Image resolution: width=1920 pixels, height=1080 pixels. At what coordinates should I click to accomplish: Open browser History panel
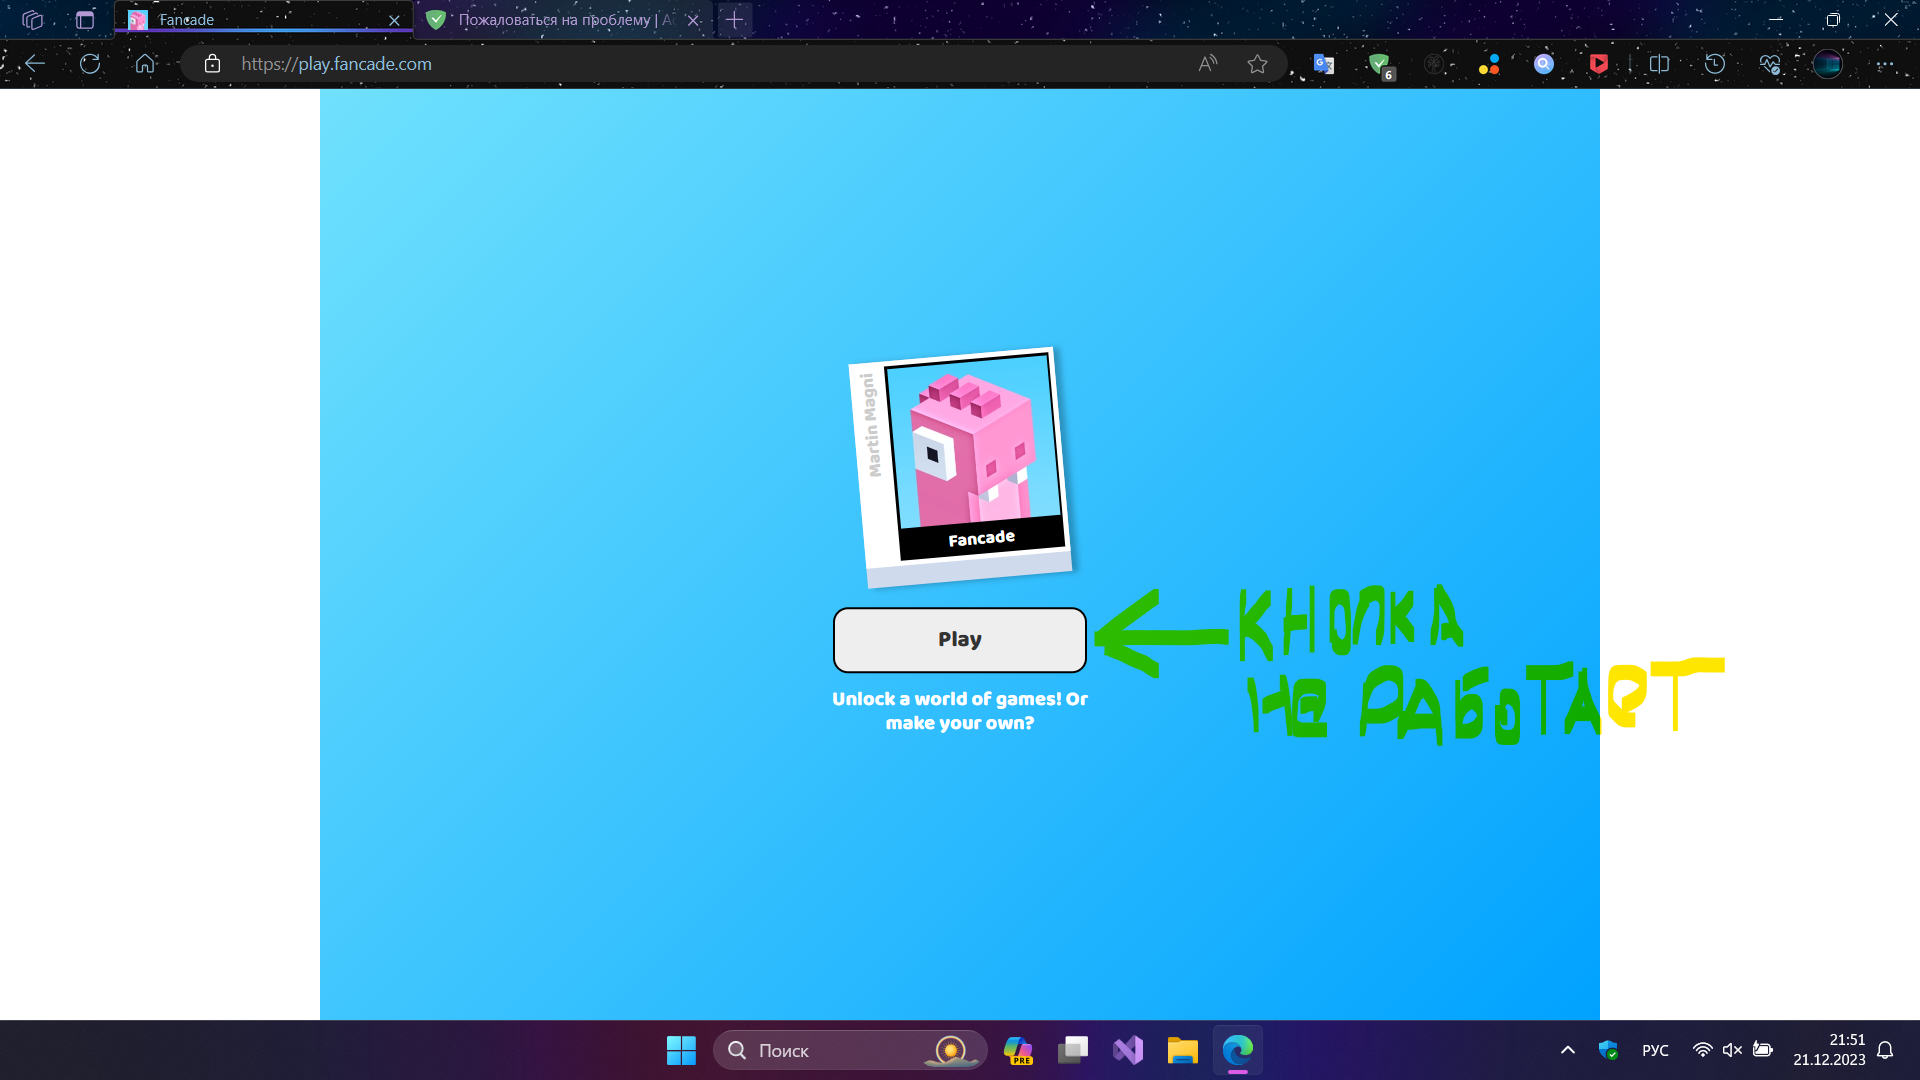click(x=1714, y=64)
